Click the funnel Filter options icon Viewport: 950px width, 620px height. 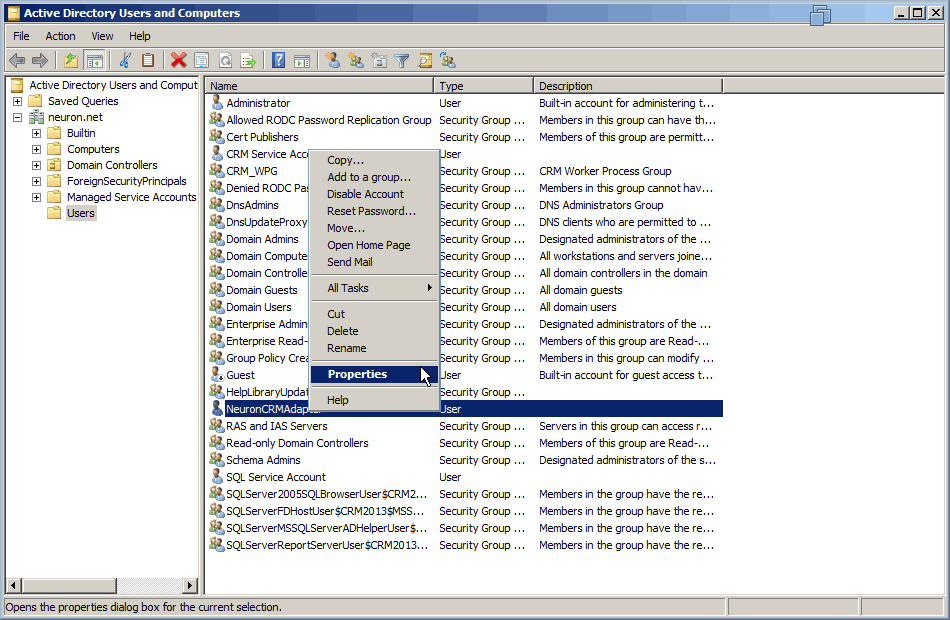[402, 61]
